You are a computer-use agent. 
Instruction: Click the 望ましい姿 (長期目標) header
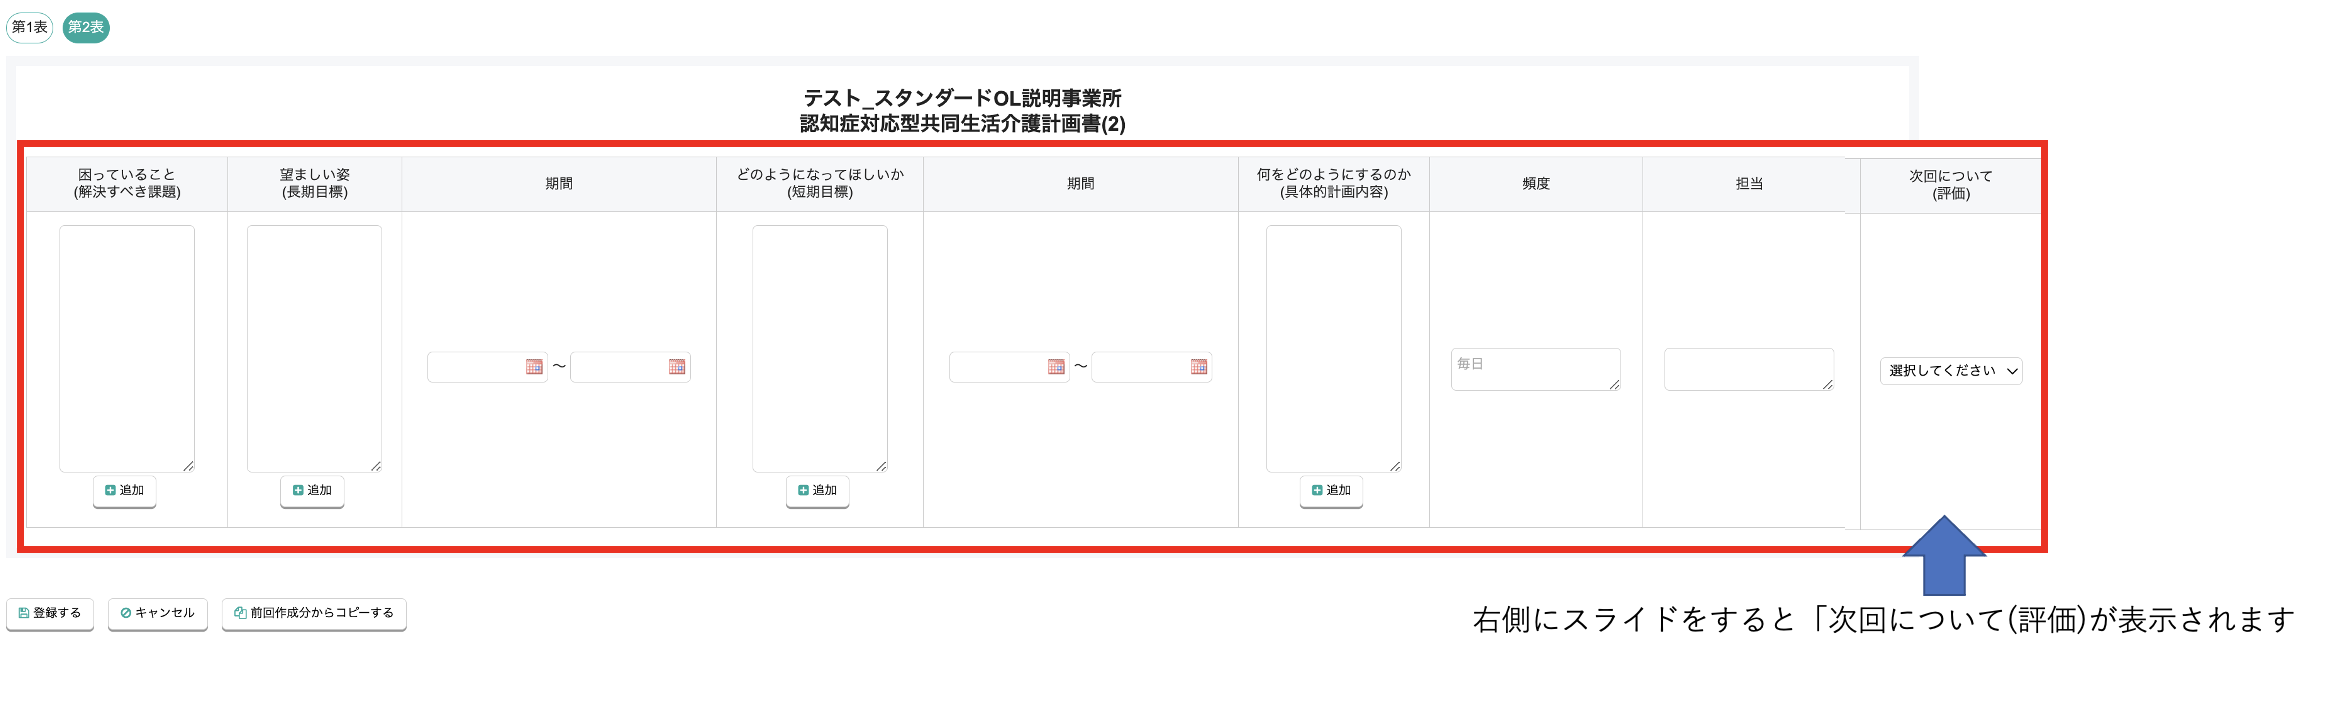[x=315, y=184]
